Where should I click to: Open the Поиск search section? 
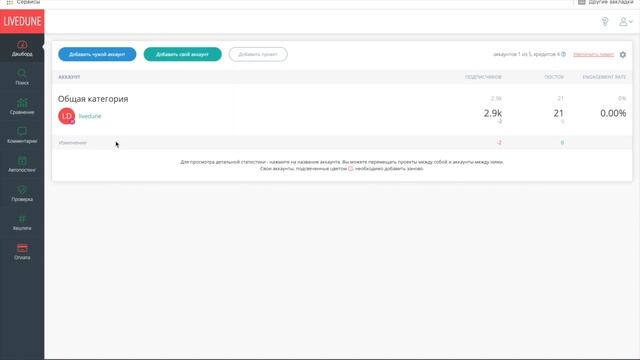point(22,77)
